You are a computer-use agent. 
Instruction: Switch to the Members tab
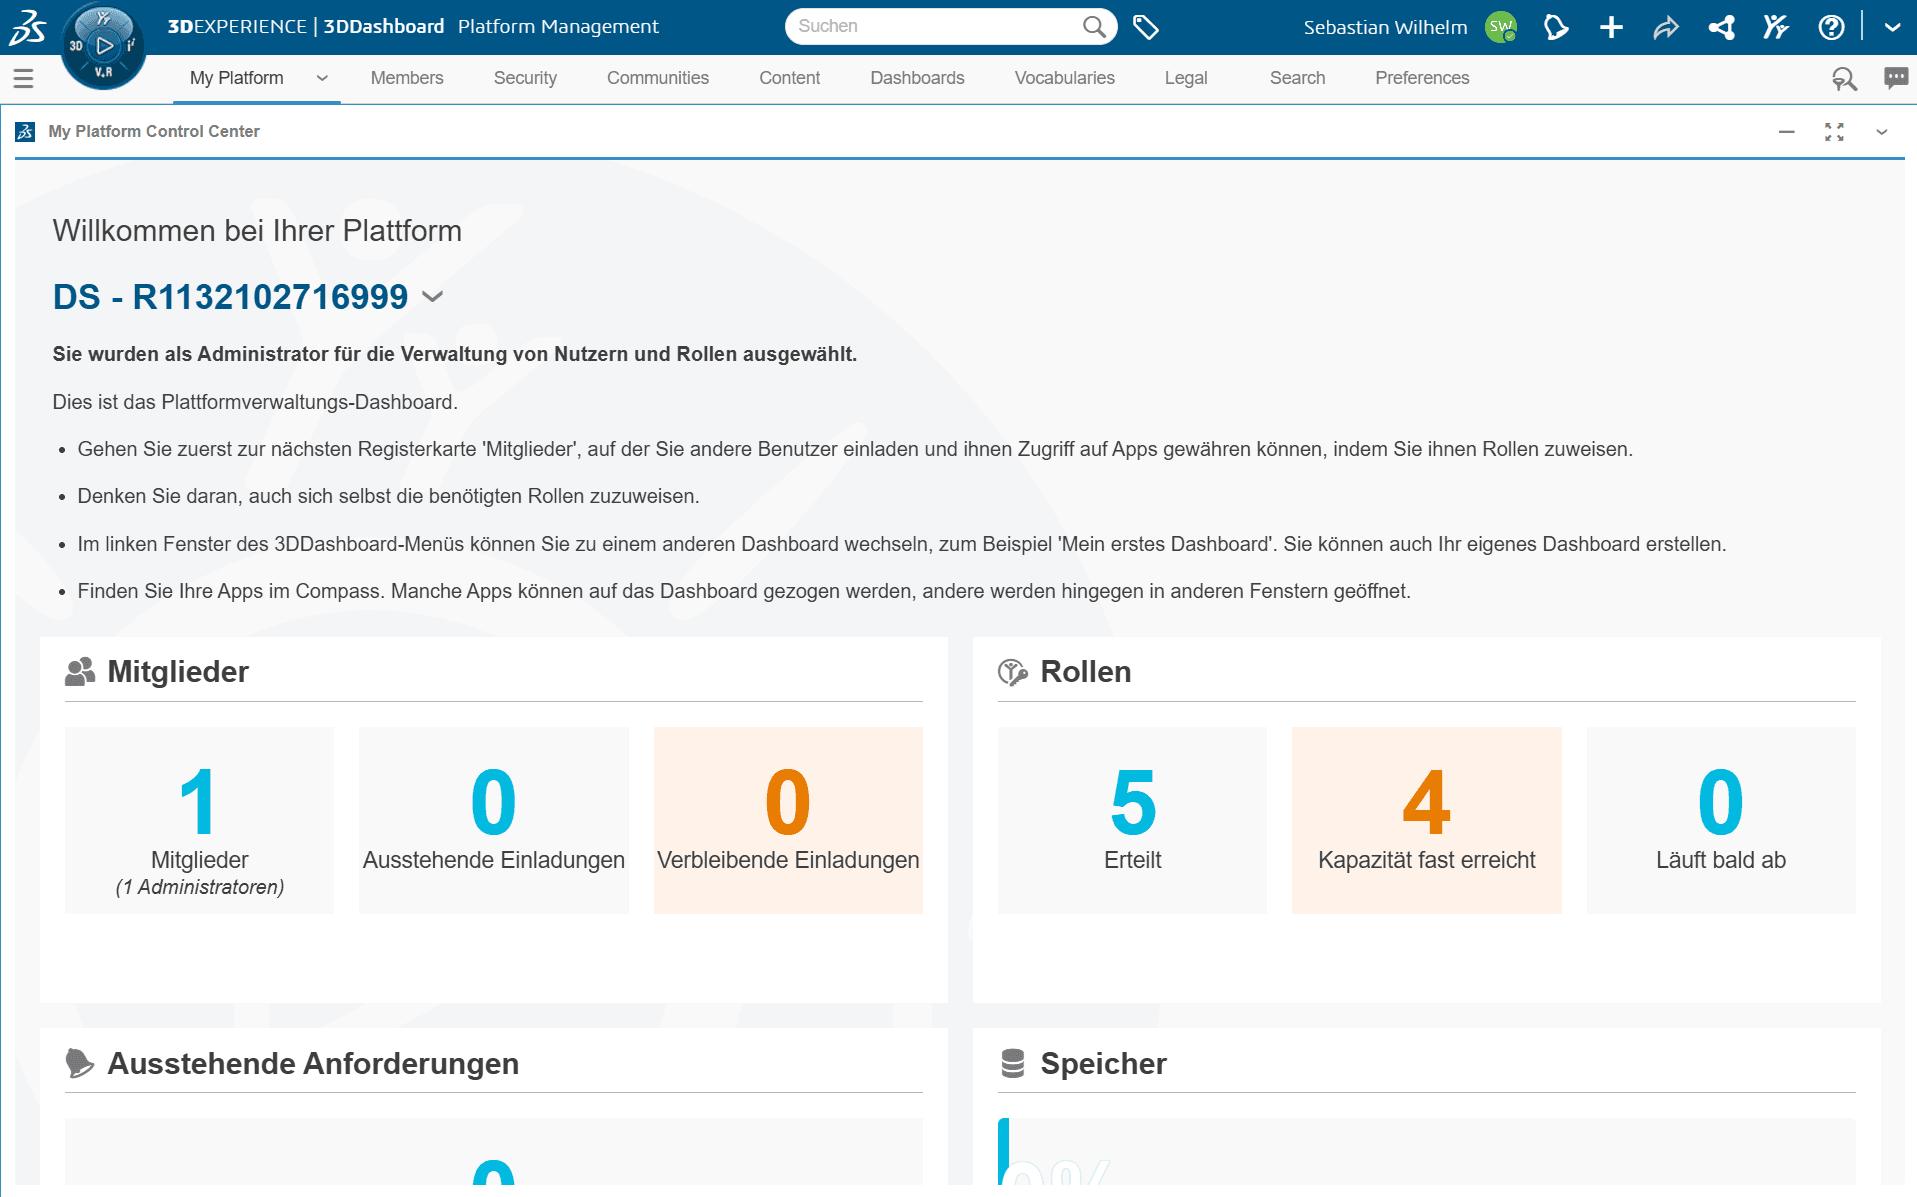pos(407,78)
